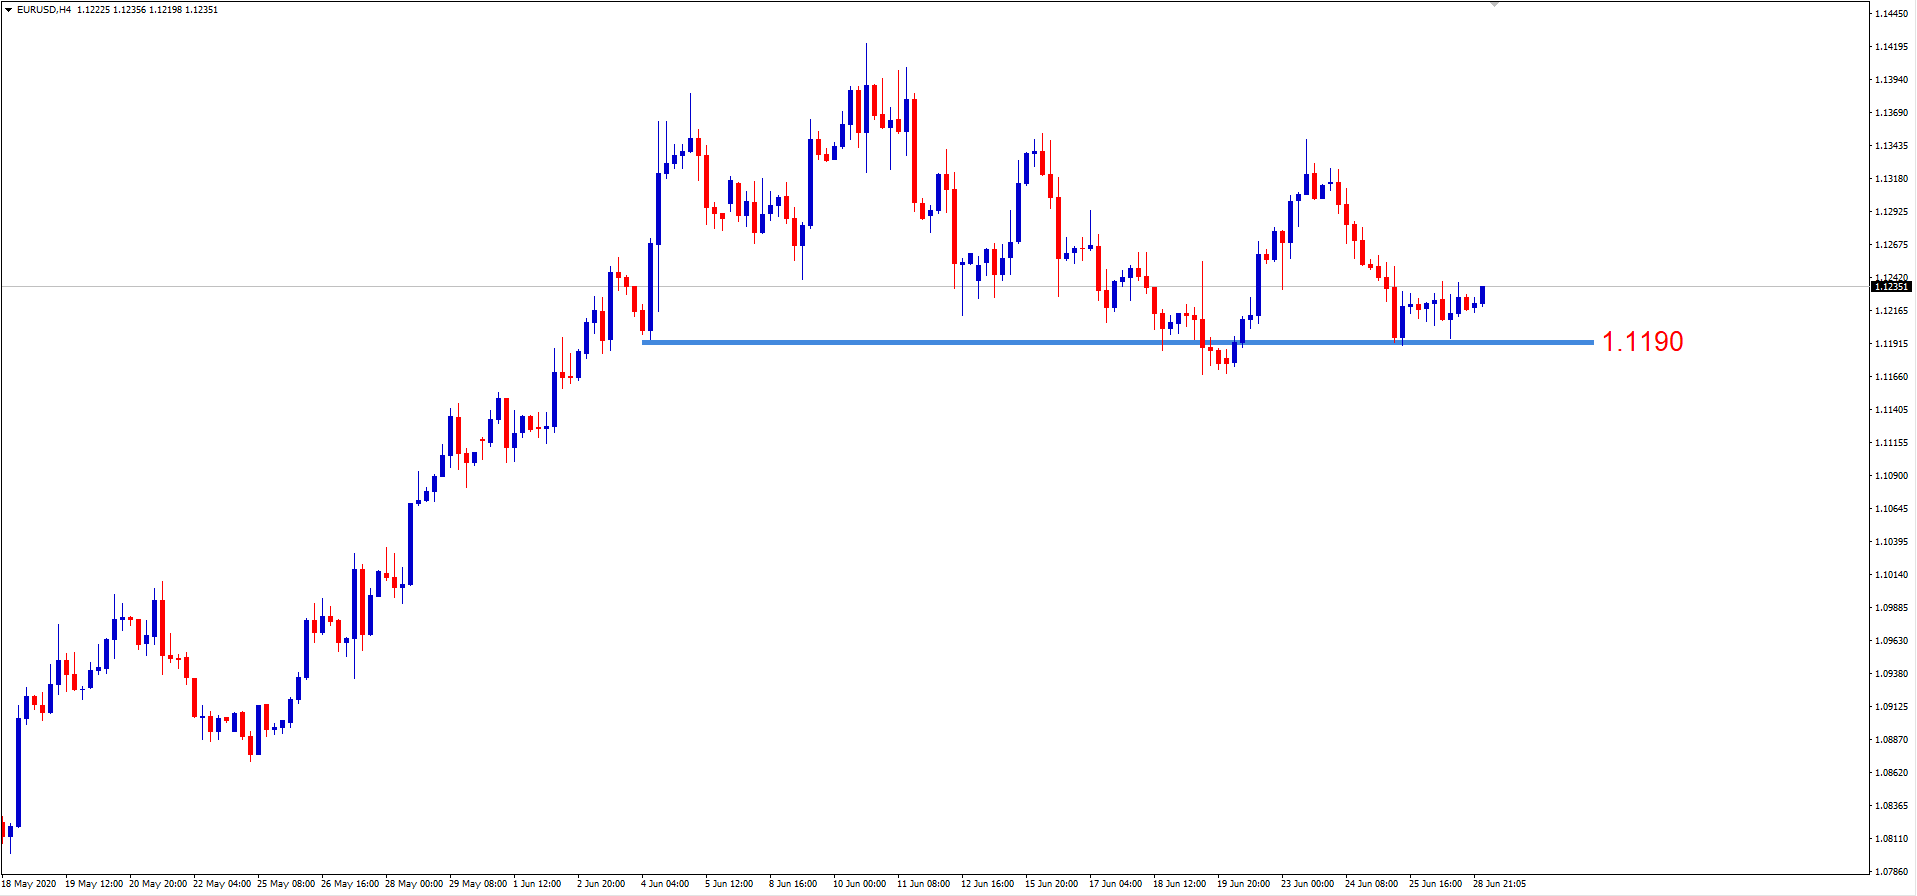The width and height of the screenshot is (1917, 896).
Task: Click the 1.13180 price scale label
Action: (1891, 179)
